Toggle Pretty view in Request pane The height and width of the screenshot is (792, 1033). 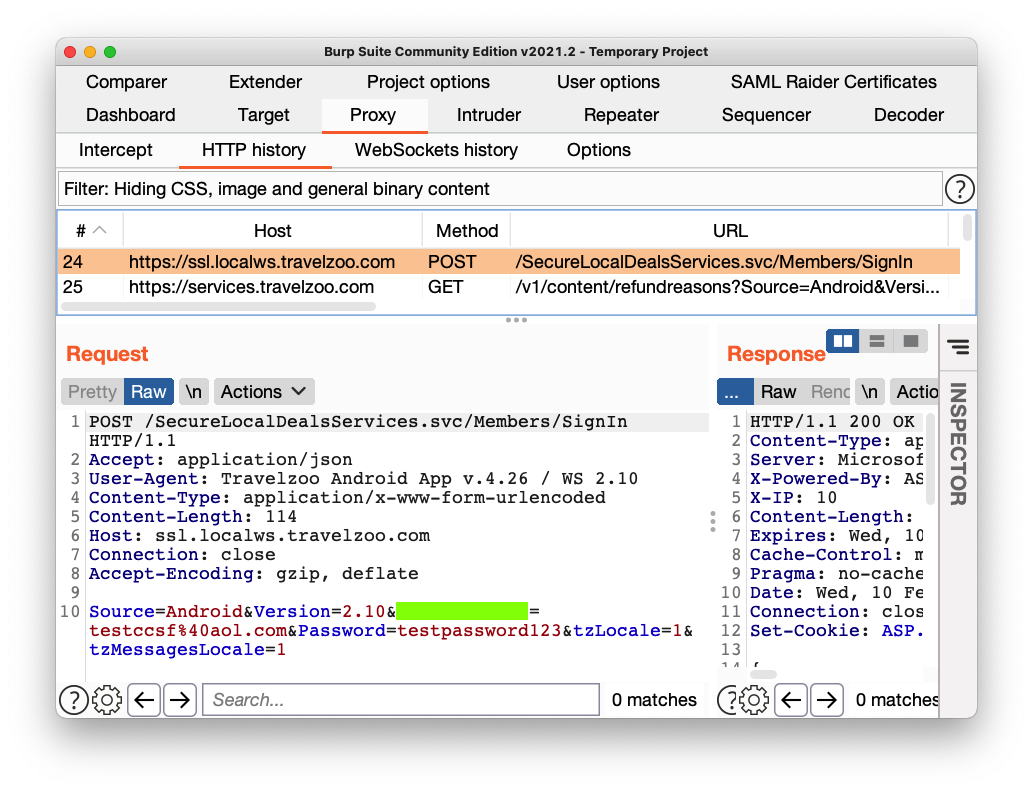pos(92,391)
